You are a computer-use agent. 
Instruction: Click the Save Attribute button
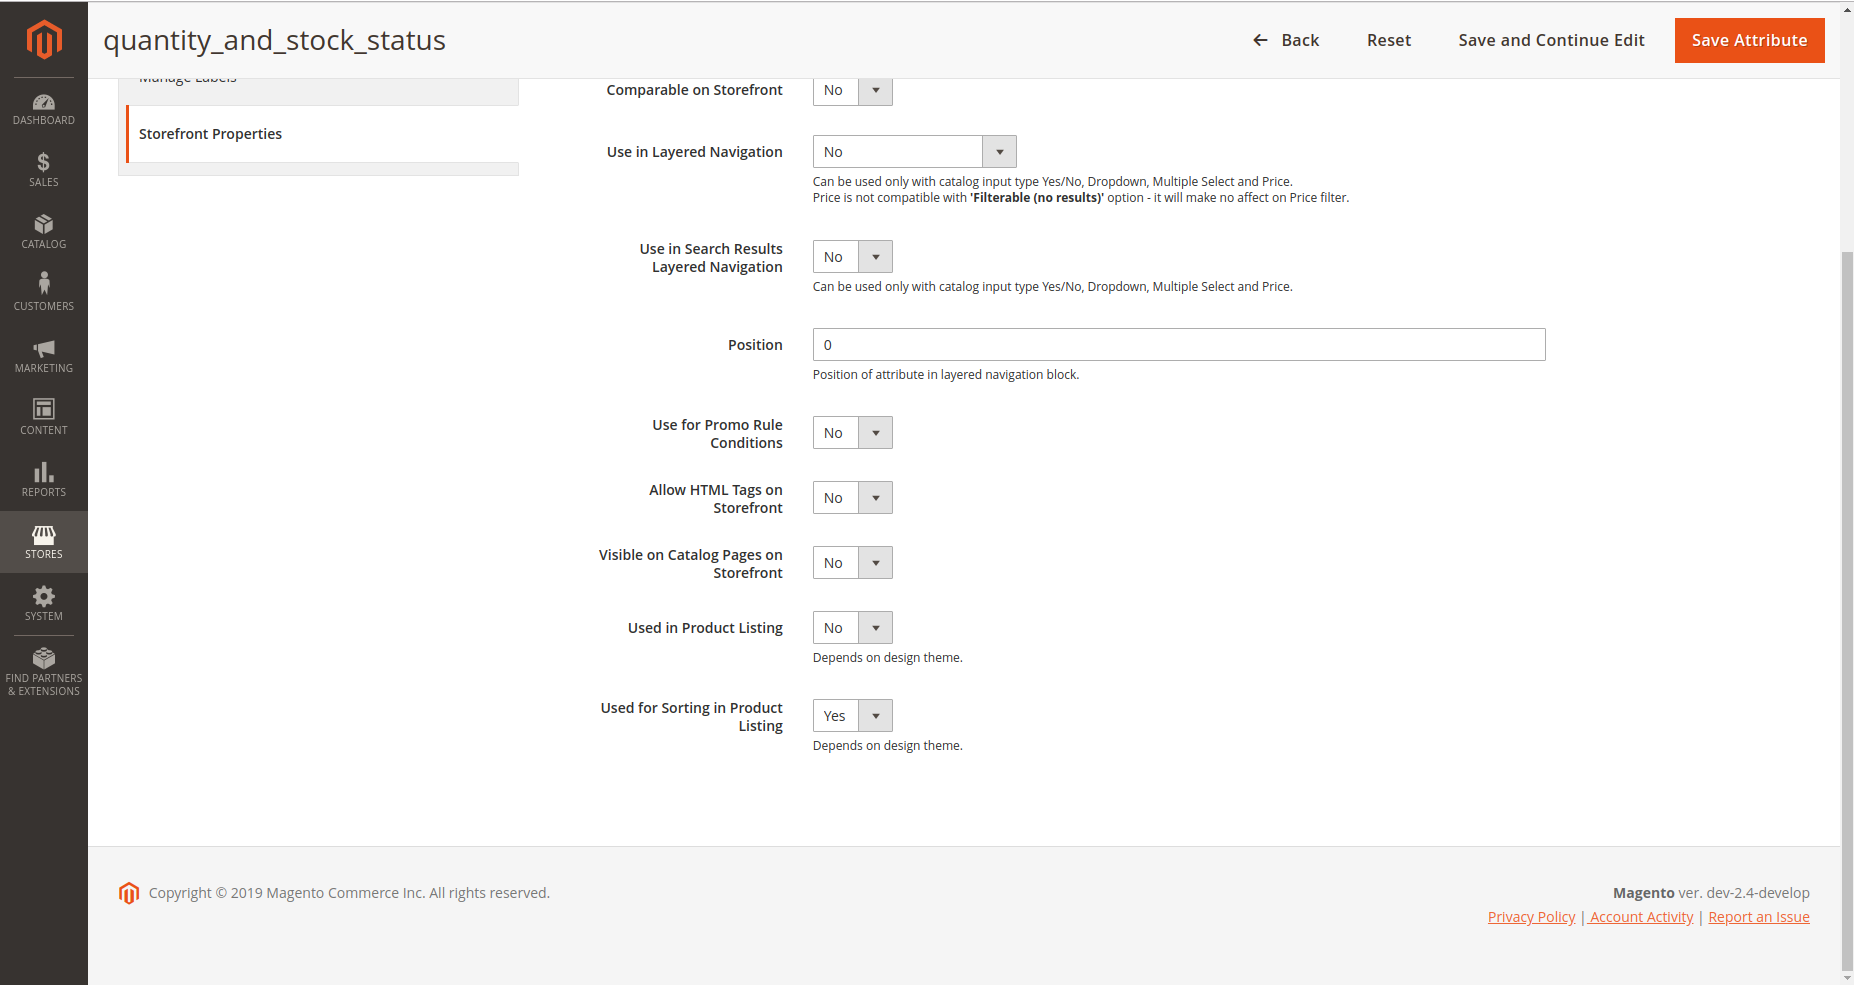[x=1749, y=40]
